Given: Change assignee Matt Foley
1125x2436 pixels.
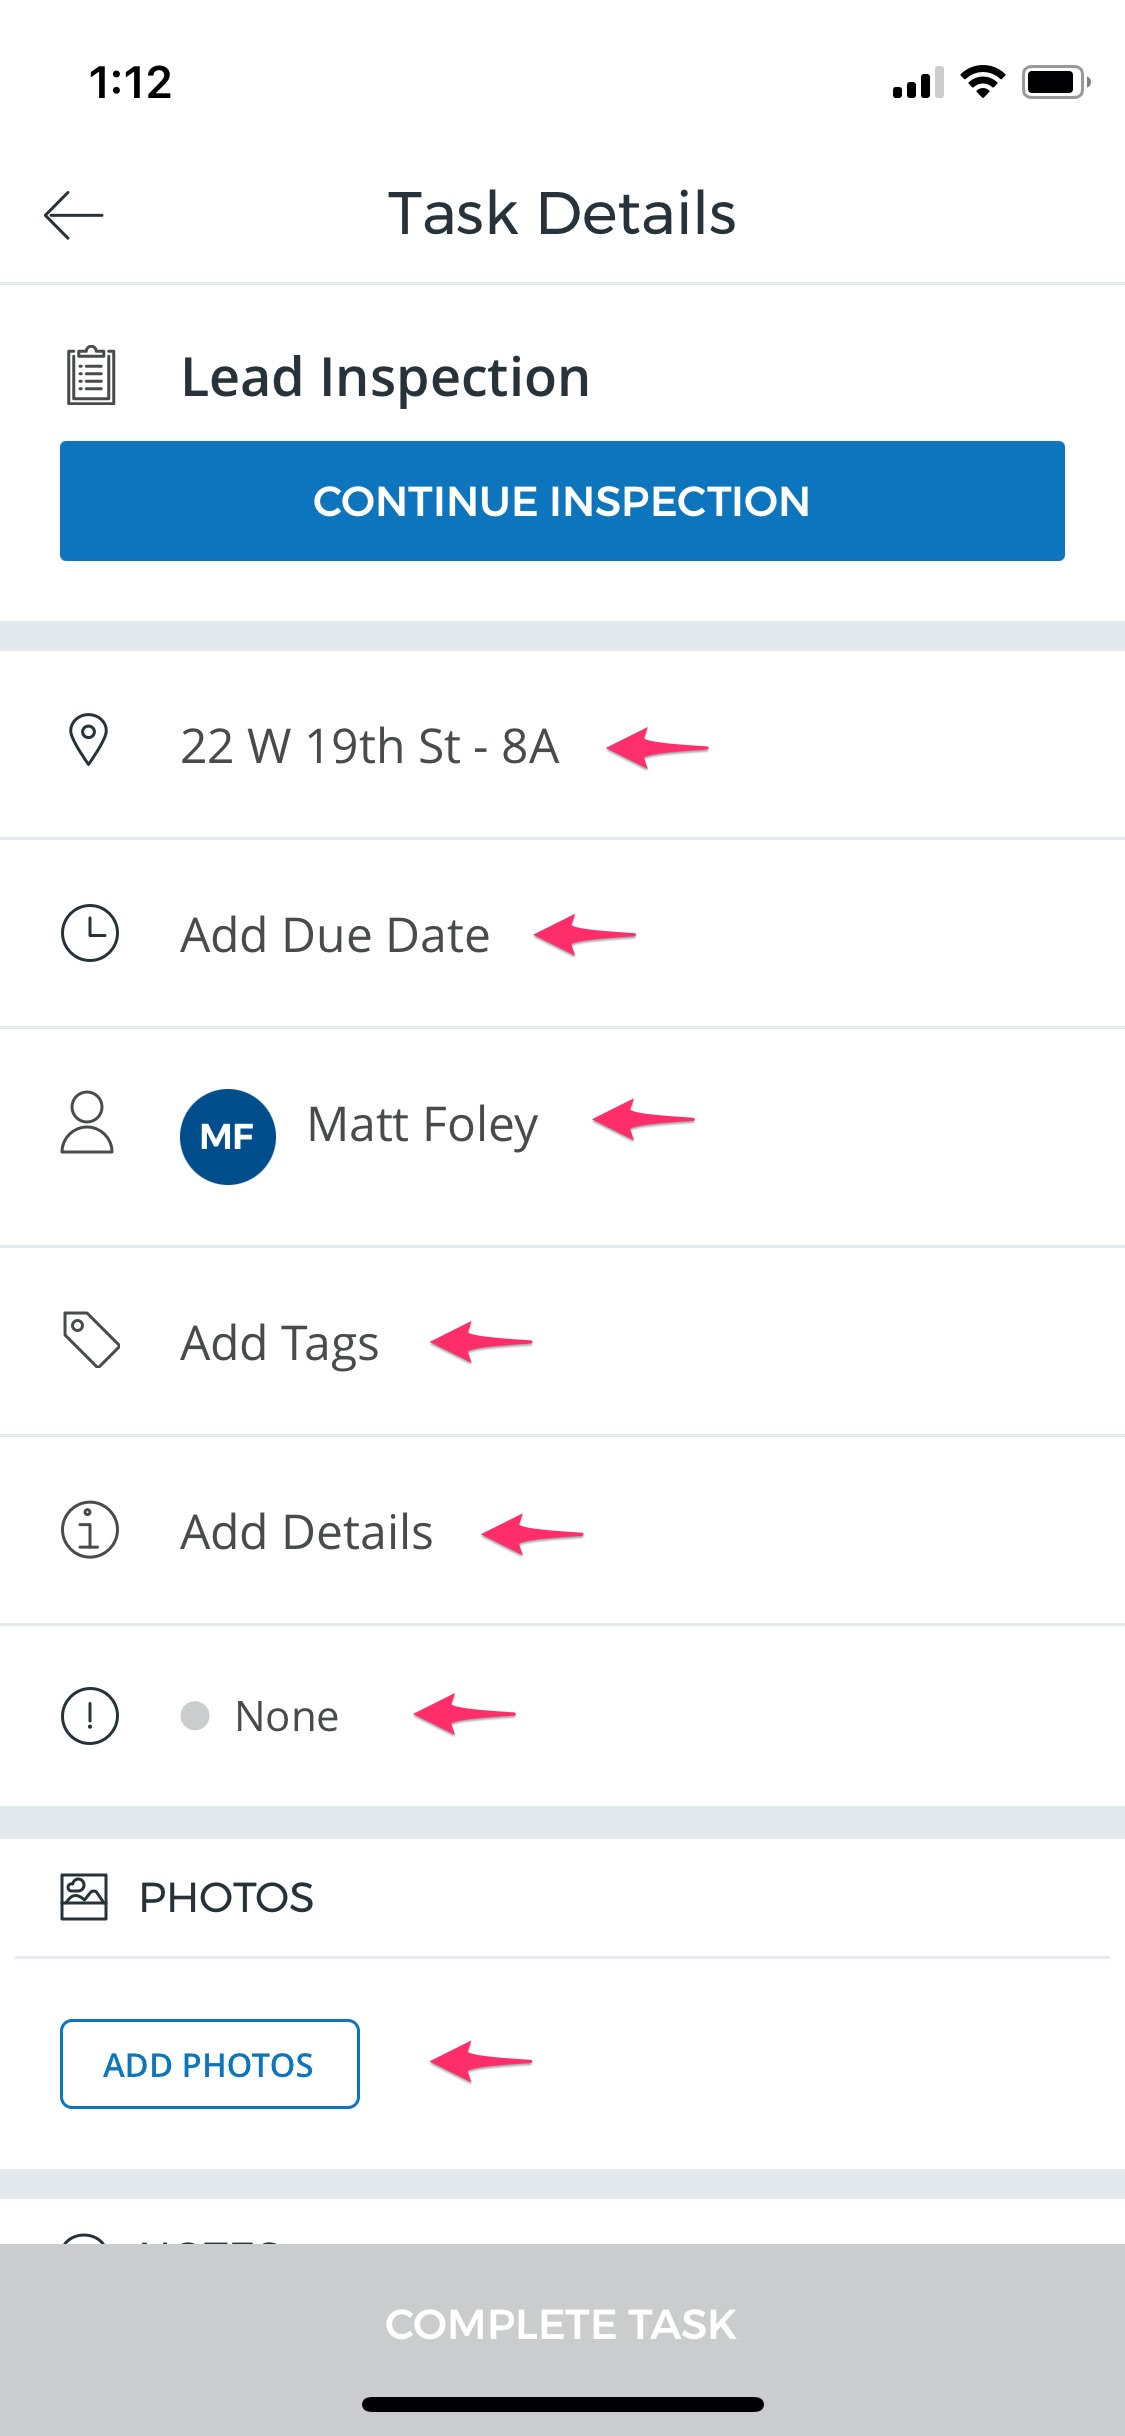Looking at the screenshot, I should point(562,1137).
